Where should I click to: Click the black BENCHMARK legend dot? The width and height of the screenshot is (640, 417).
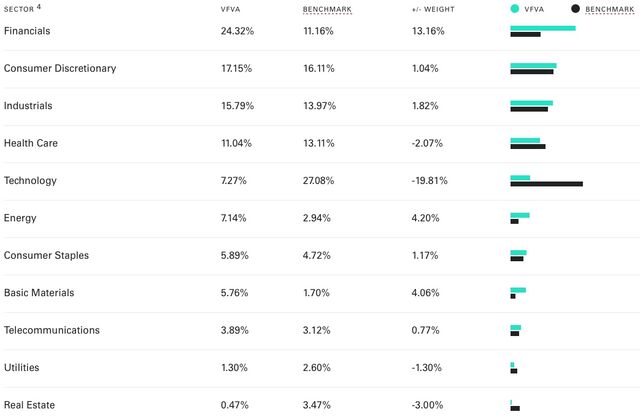pos(575,9)
